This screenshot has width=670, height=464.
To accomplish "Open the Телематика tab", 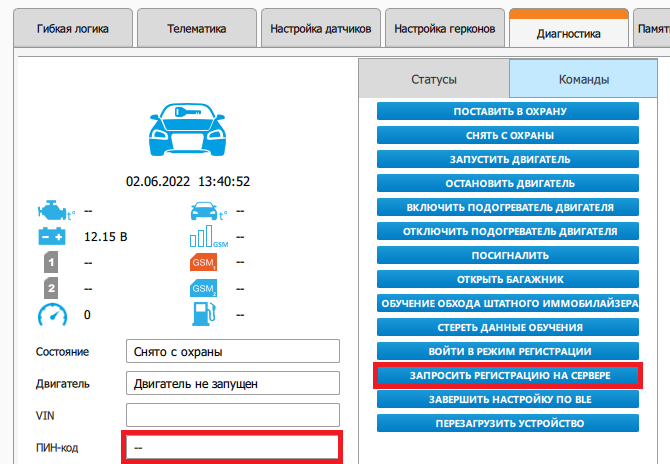I will pyautogui.click(x=196, y=29).
